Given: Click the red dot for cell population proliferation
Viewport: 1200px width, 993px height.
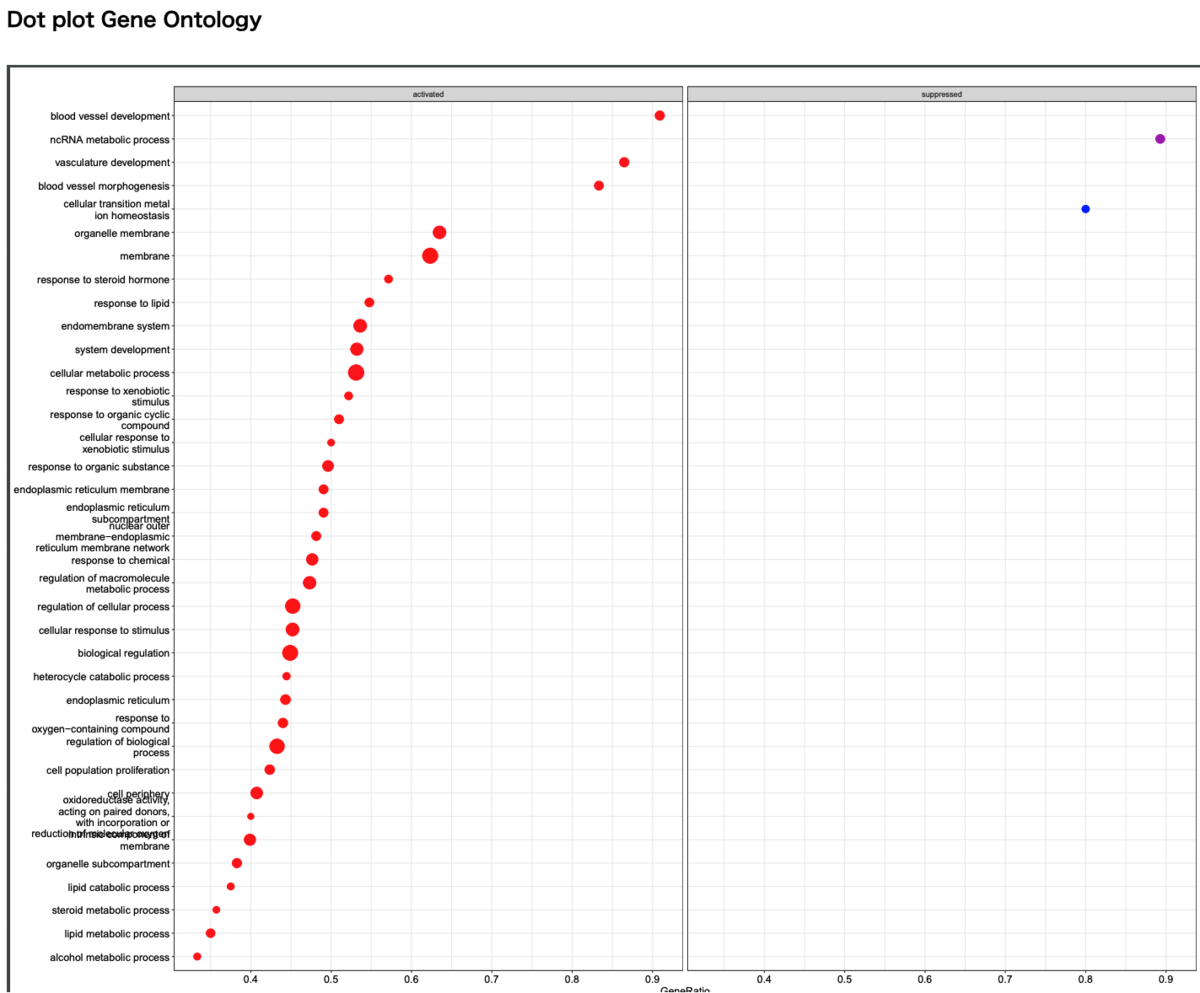Looking at the screenshot, I should 269,770.
